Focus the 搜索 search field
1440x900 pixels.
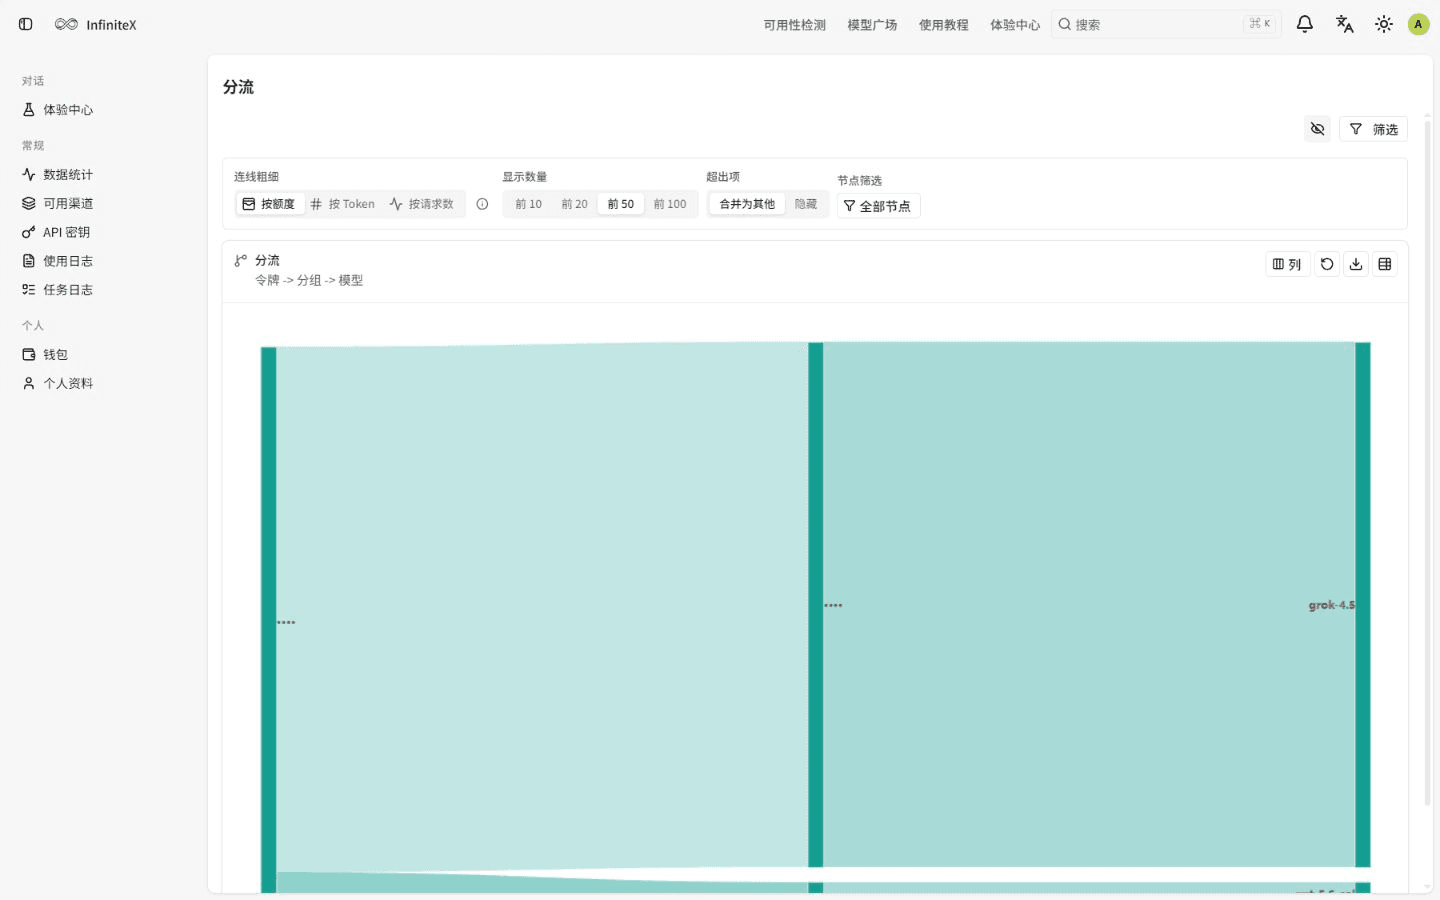coord(1166,24)
